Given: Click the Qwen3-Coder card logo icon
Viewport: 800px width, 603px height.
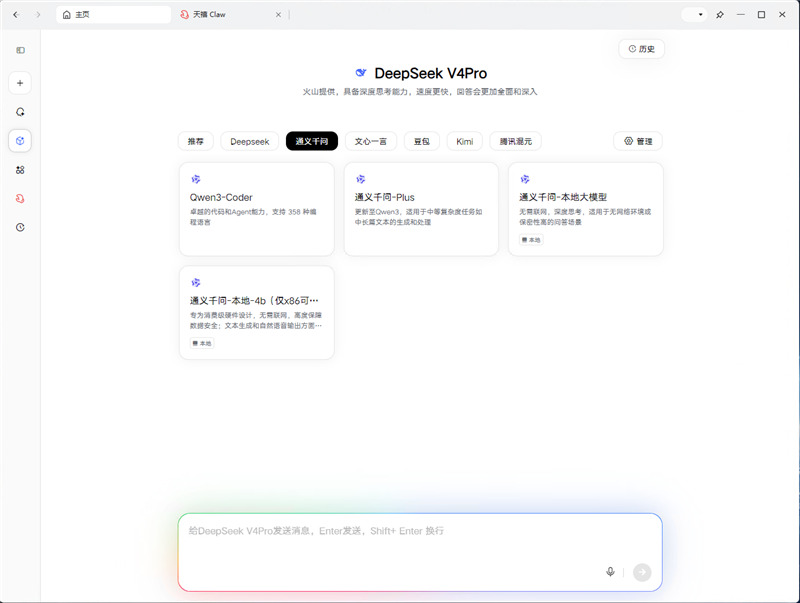Looking at the screenshot, I should 195,179.
